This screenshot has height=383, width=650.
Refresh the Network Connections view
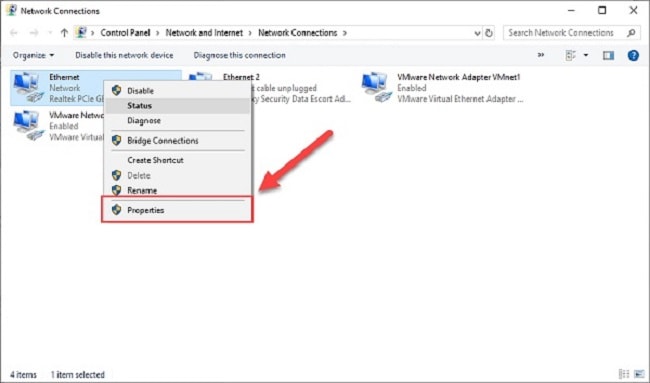tap(489, 33)
